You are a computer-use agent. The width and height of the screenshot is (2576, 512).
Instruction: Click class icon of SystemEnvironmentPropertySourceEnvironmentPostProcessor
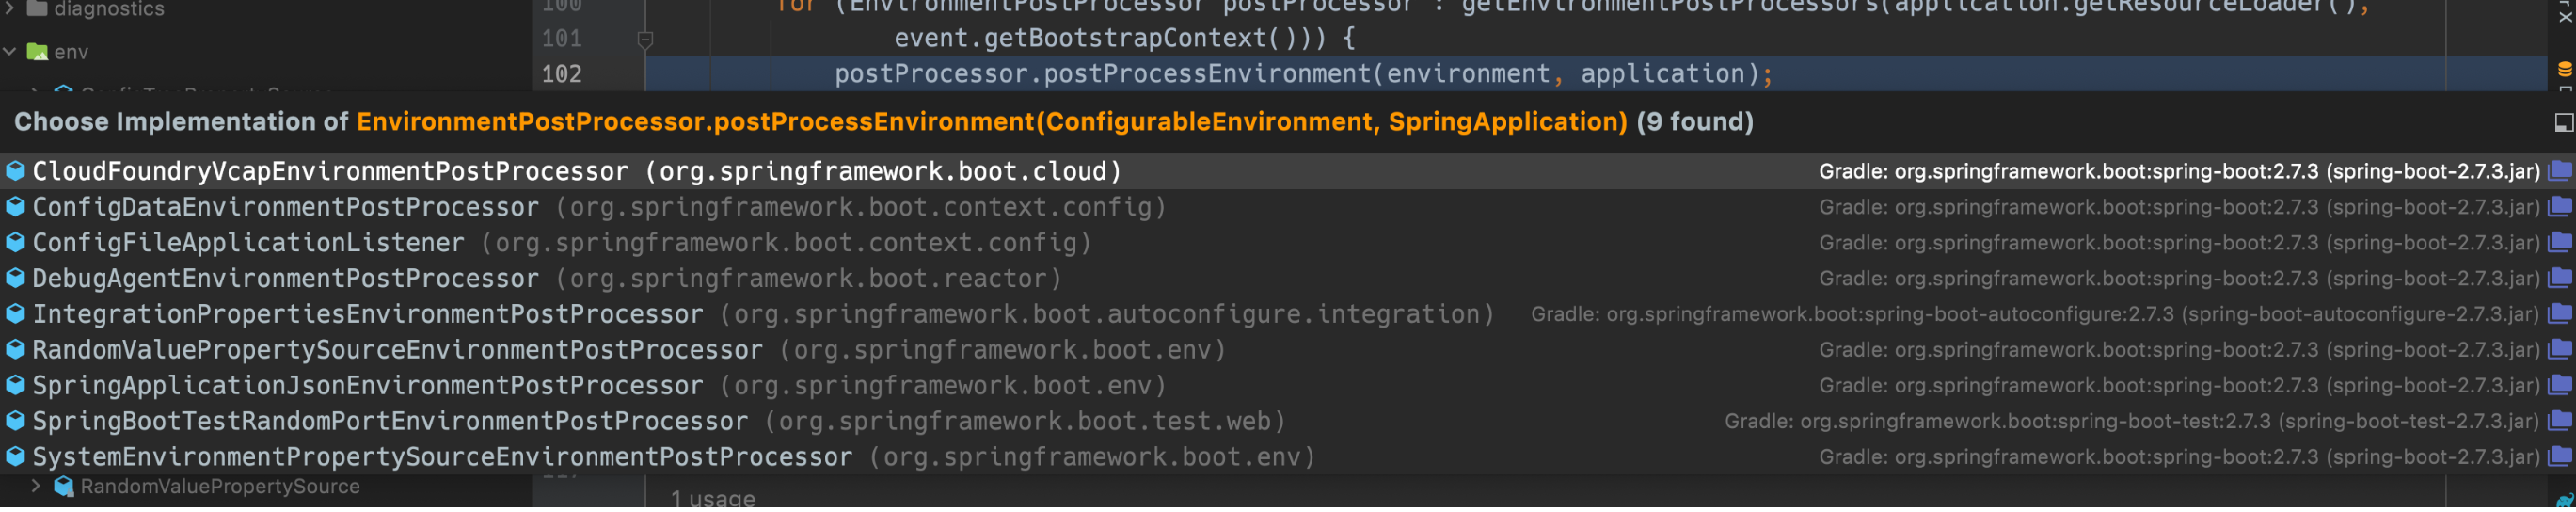tap(15, 458)
